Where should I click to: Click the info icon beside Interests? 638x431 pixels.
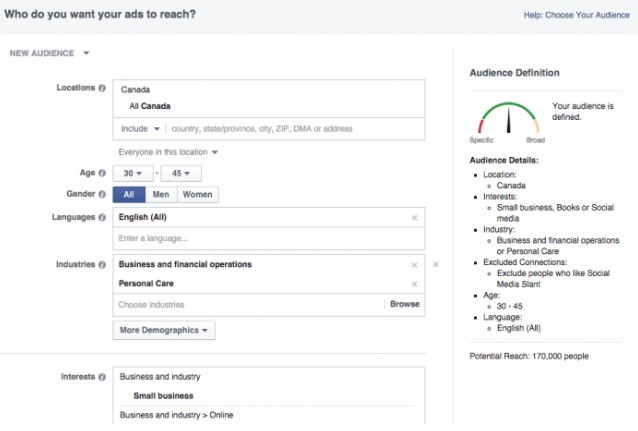102,377
